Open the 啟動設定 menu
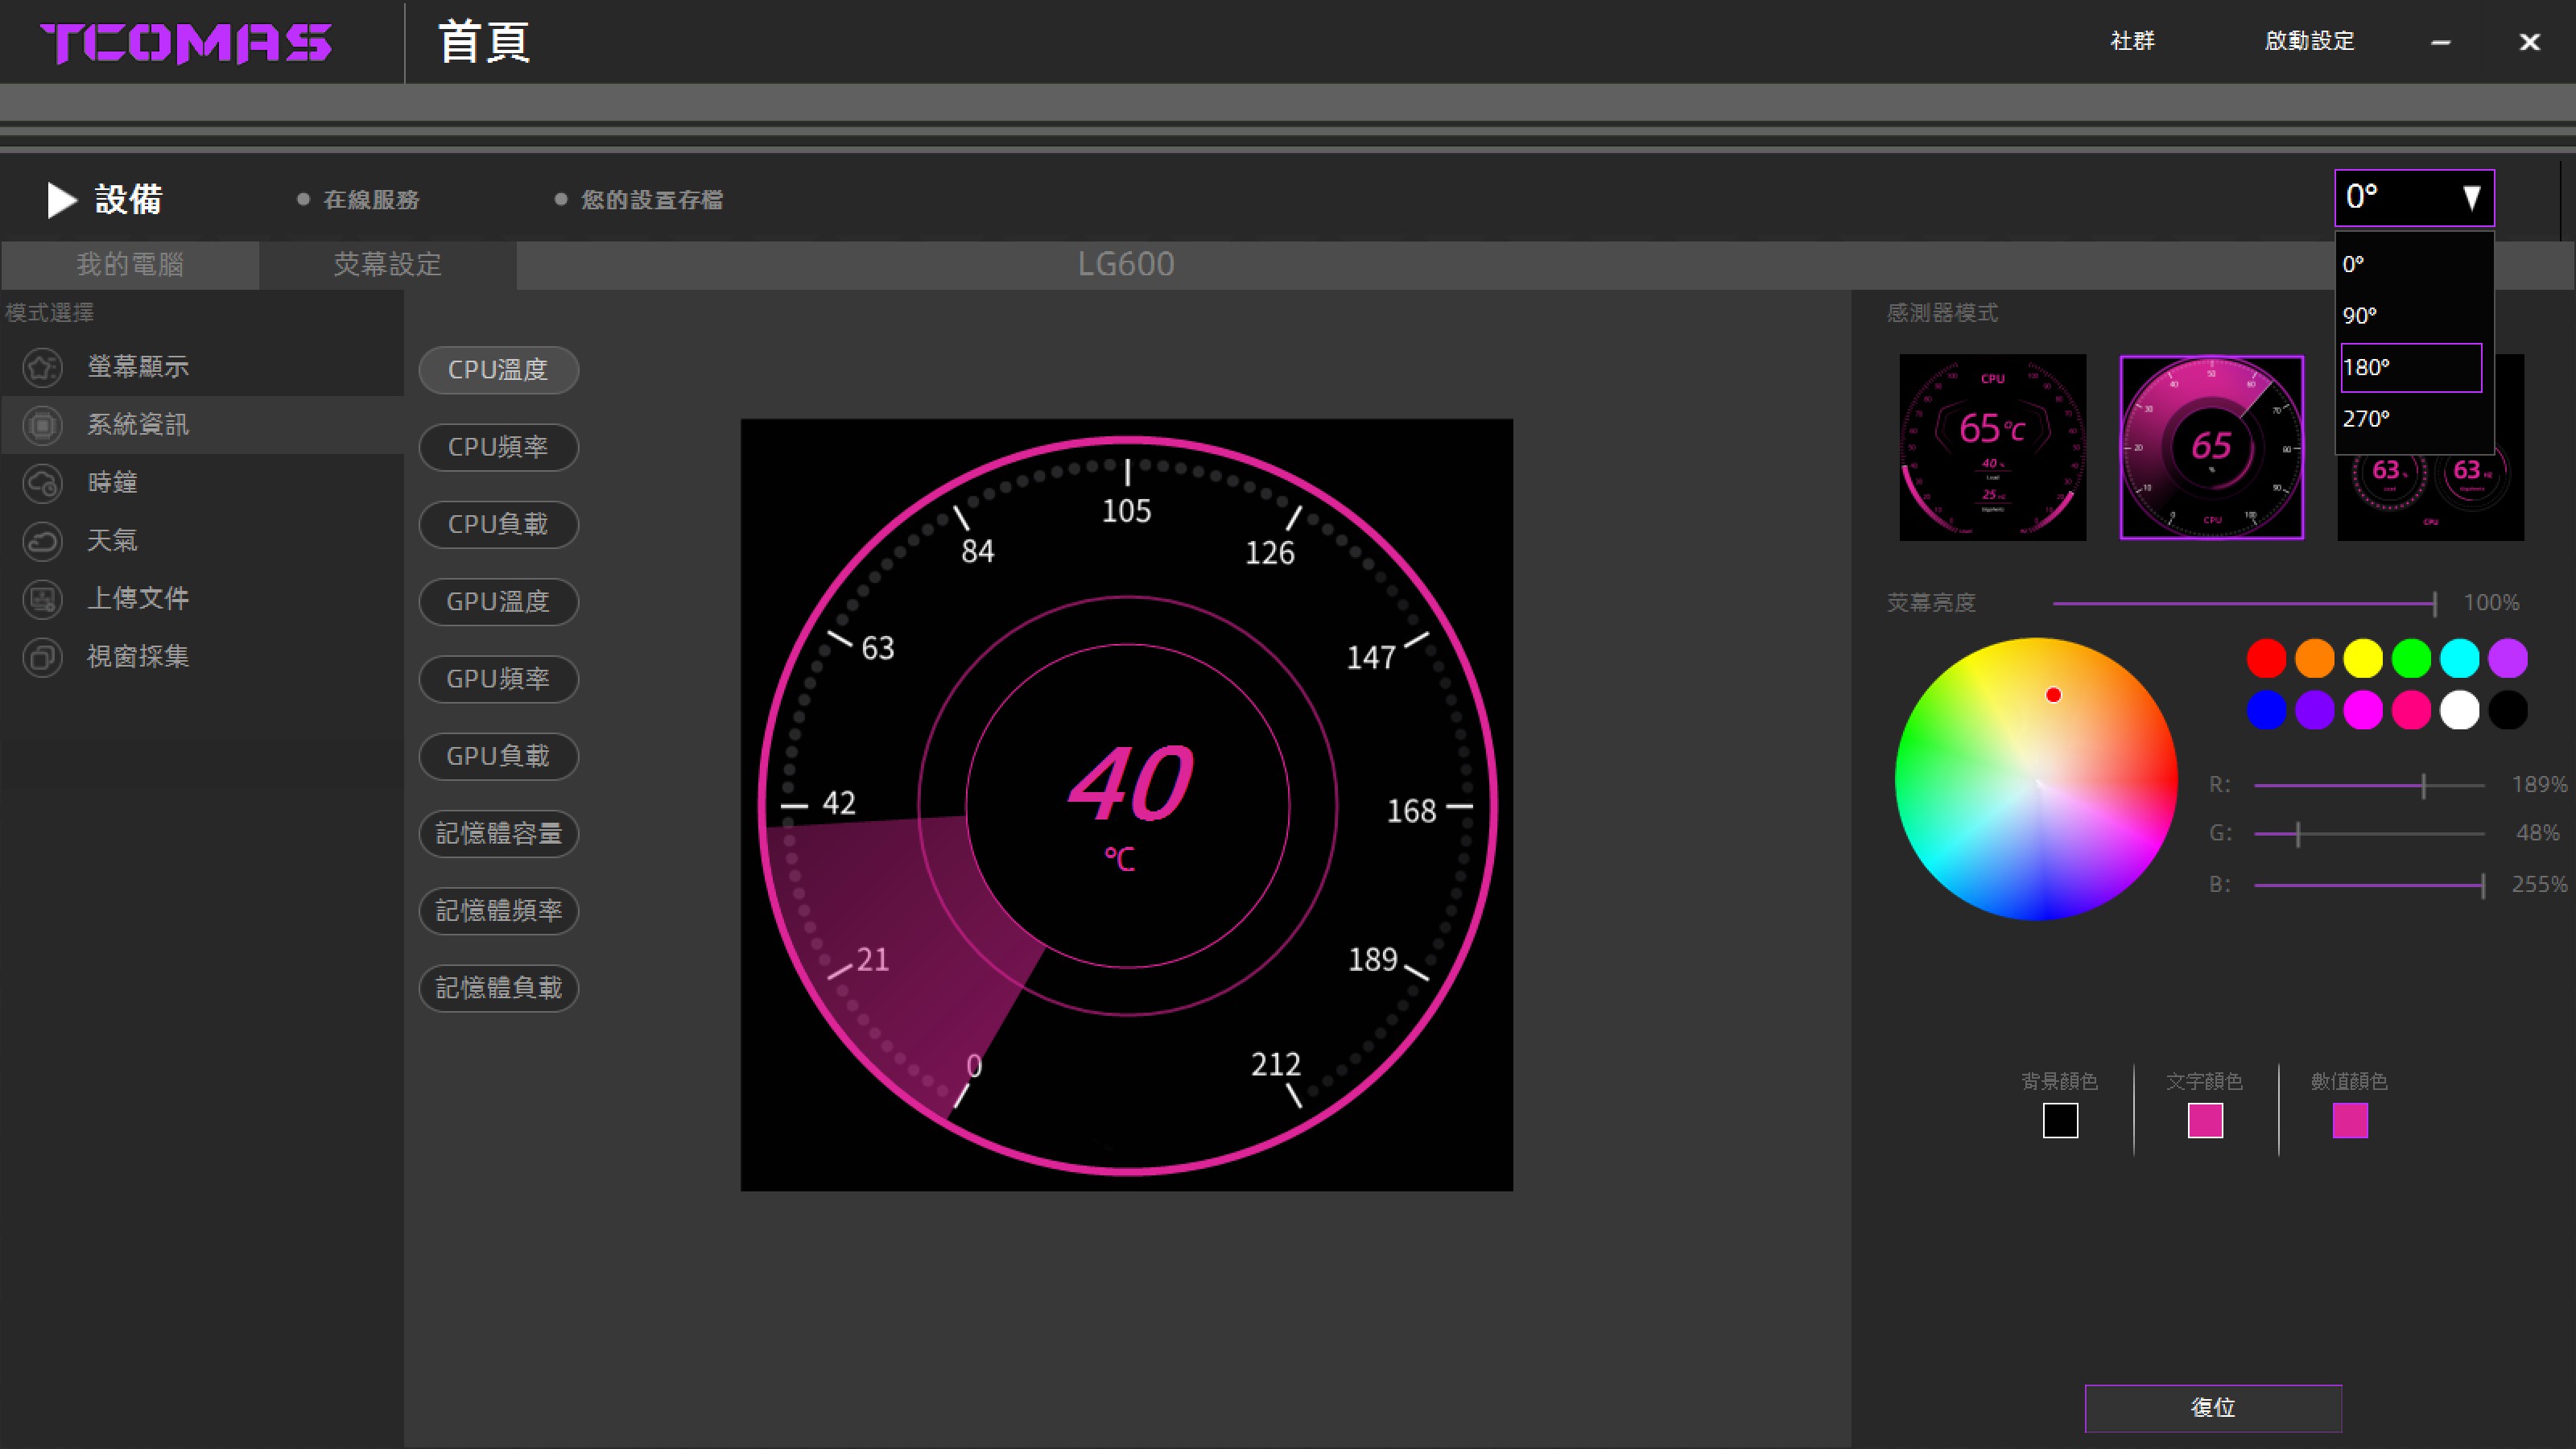2576x1449 pixels. (x=2309, y=41)
